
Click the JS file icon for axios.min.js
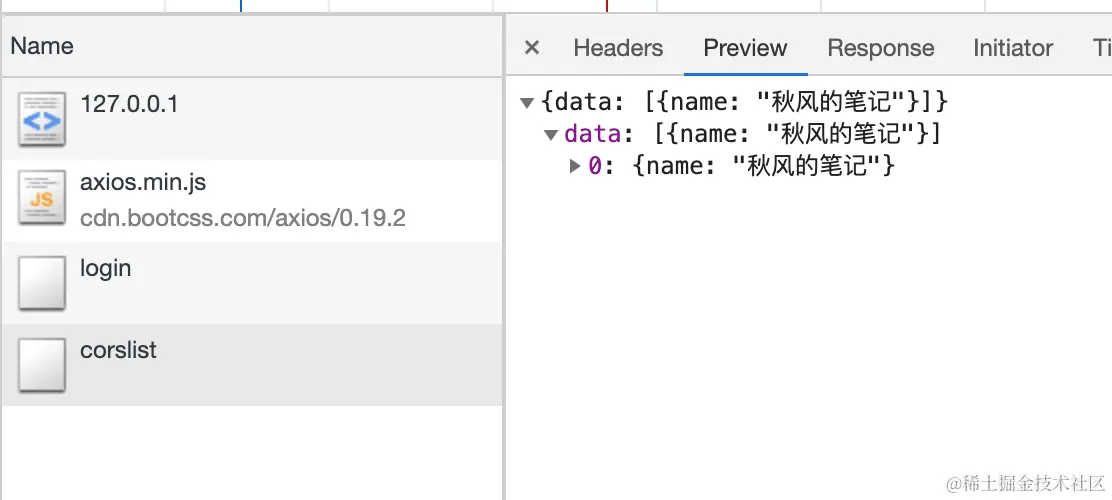point(42,198)
